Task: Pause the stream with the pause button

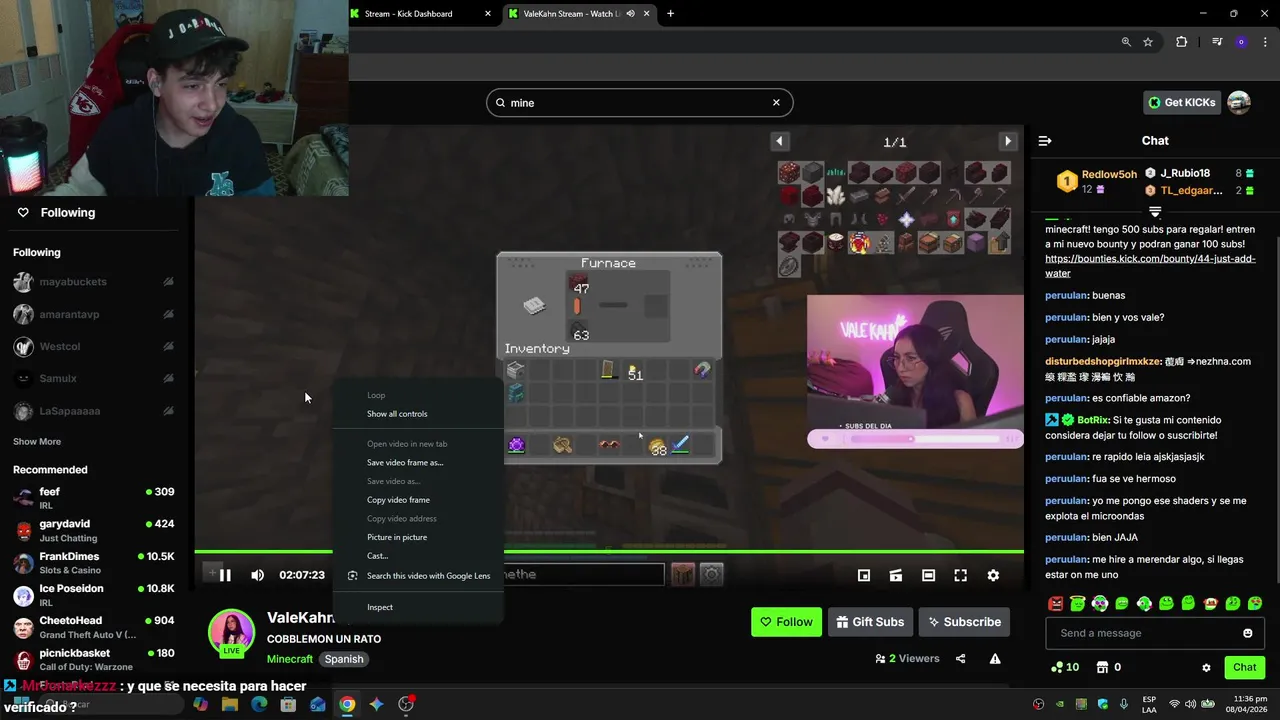Action: (225, 575)
